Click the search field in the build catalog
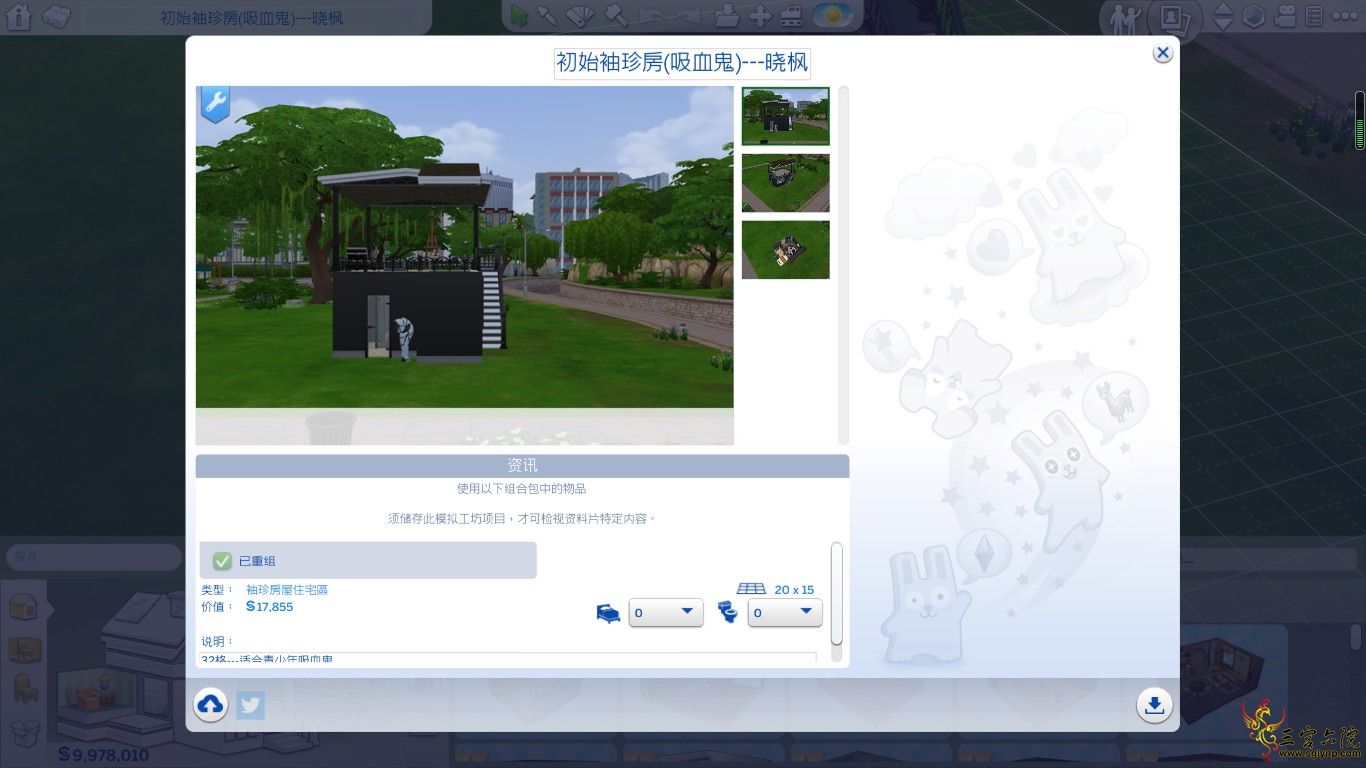1366x768 pixels. [x=95, y=556]
